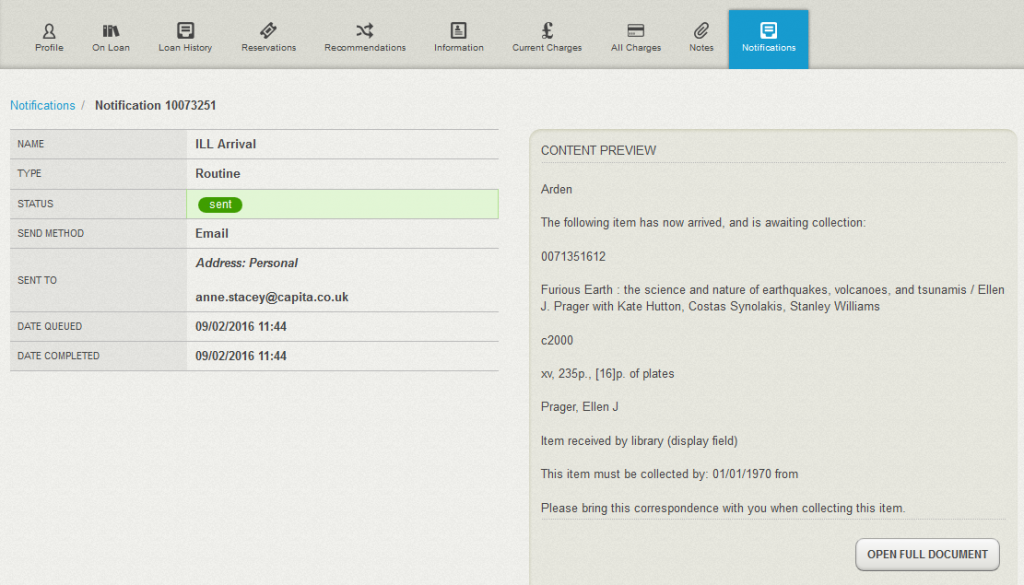Open the All Charges card icon

tap(636, 30)
